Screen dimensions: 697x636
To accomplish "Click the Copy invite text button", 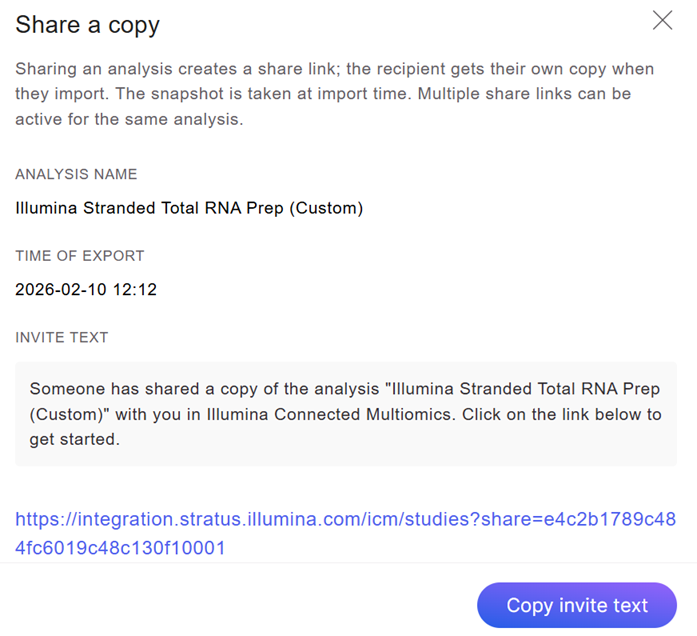I will click(x=577, y=605).
